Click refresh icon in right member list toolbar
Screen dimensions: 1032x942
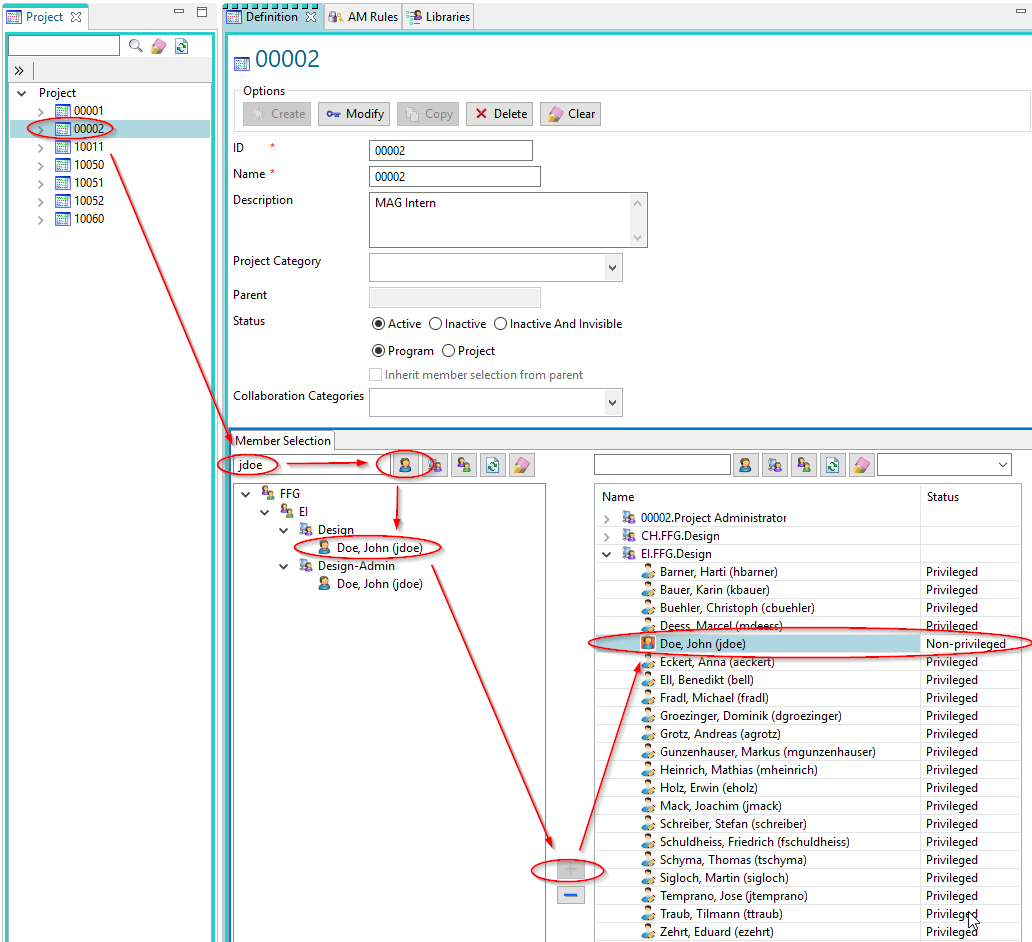click(832, 465)
